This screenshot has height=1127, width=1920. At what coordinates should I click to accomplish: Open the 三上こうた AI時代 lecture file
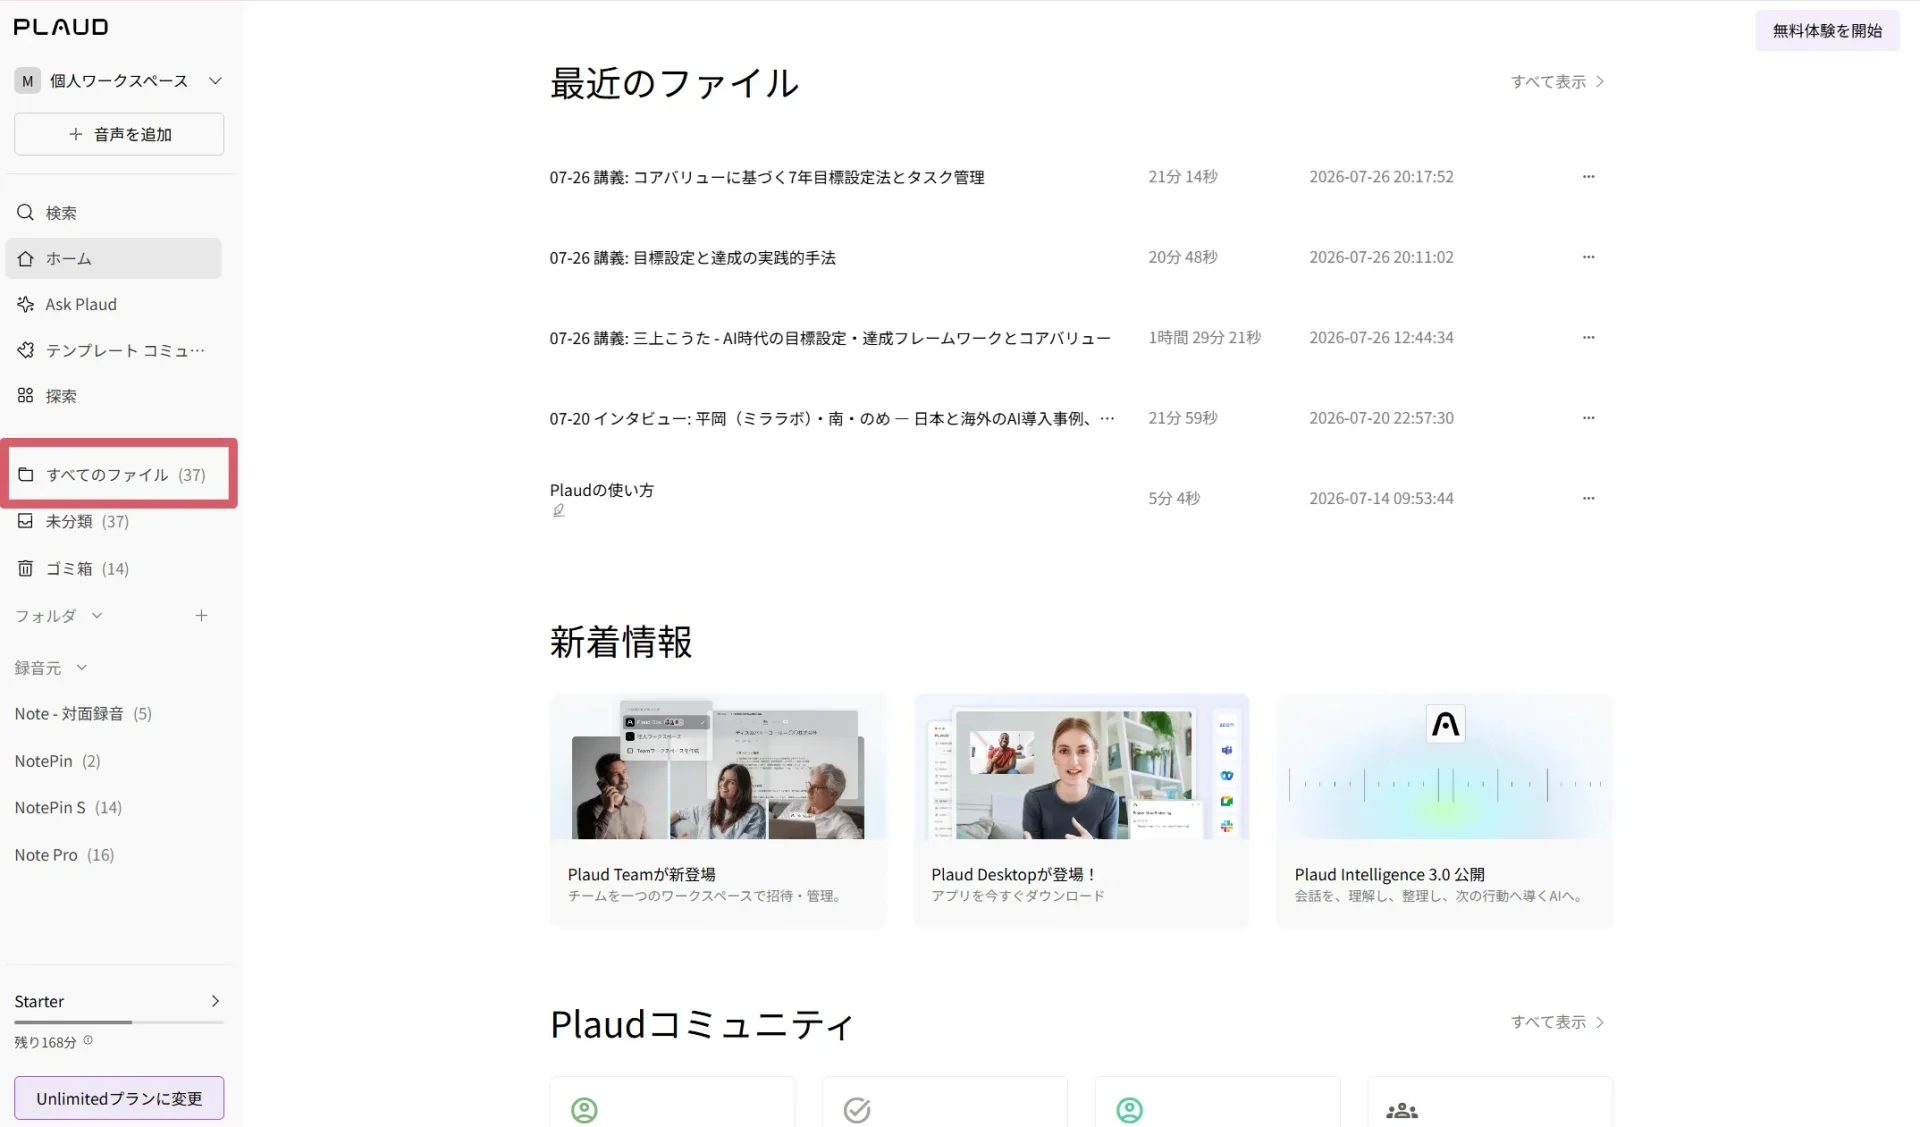click(x=830, y=338)
